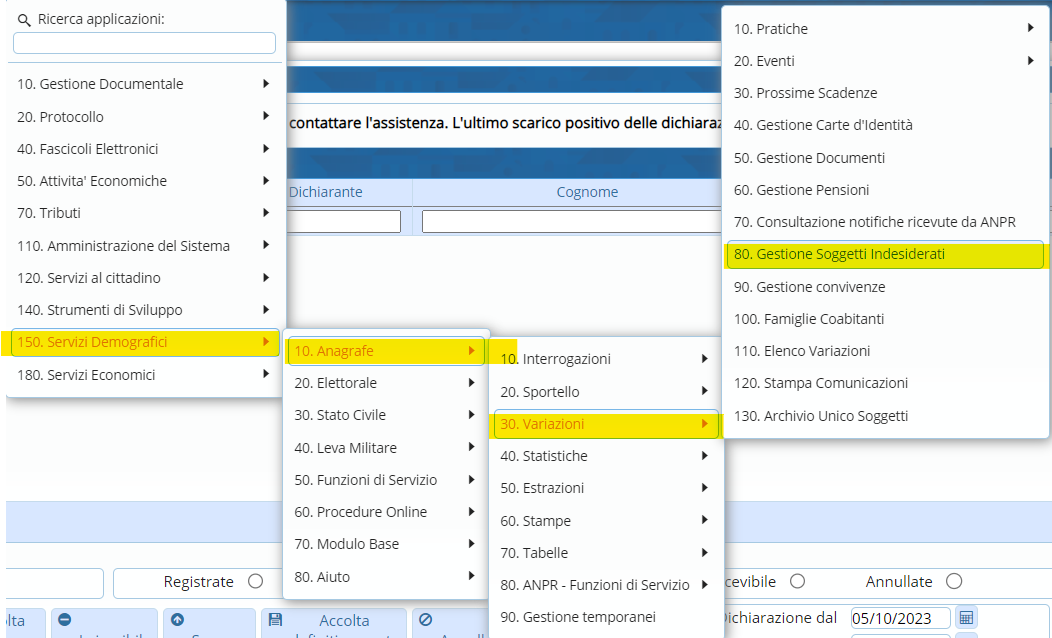Choose 40. Gestione Carte d'Identità

point(823,125)
